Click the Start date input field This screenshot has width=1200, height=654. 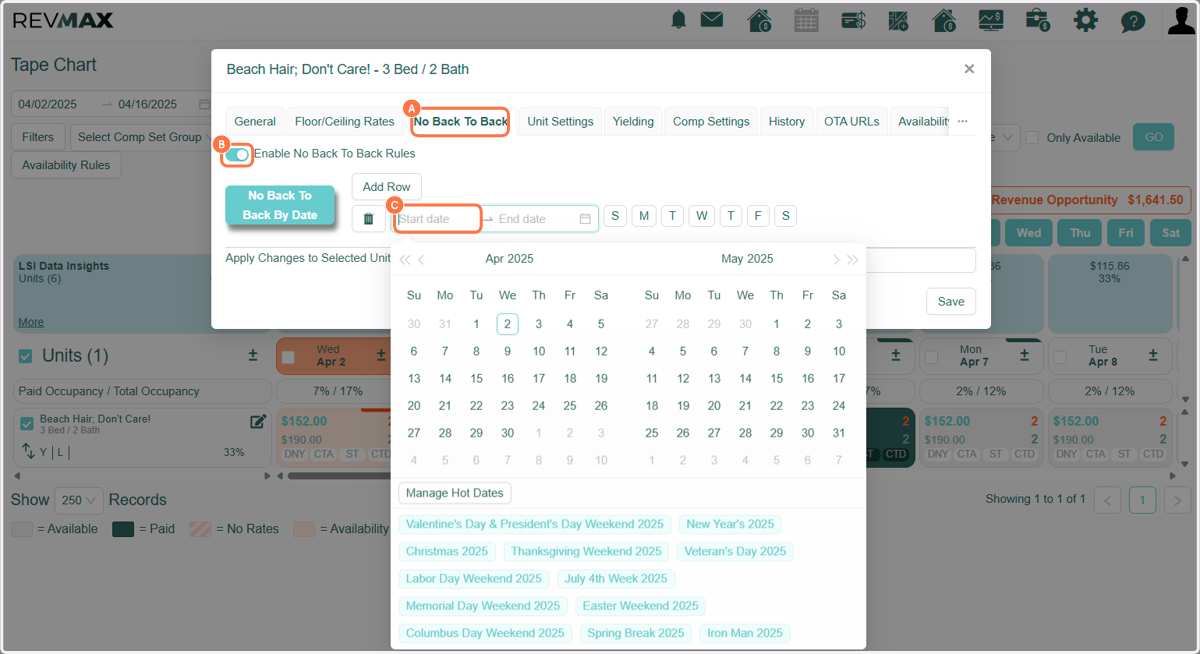pyautogui.click(x=437, y=219)
